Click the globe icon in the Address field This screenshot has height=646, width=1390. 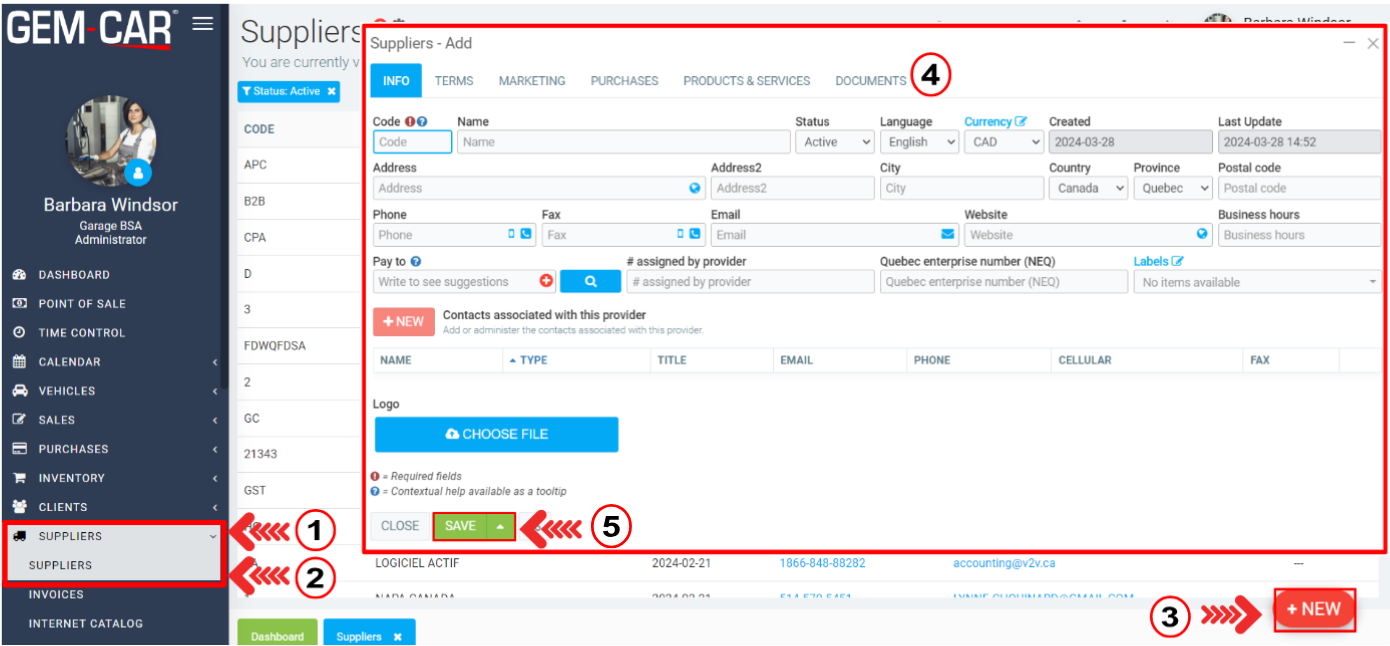(x=695, y=188)
